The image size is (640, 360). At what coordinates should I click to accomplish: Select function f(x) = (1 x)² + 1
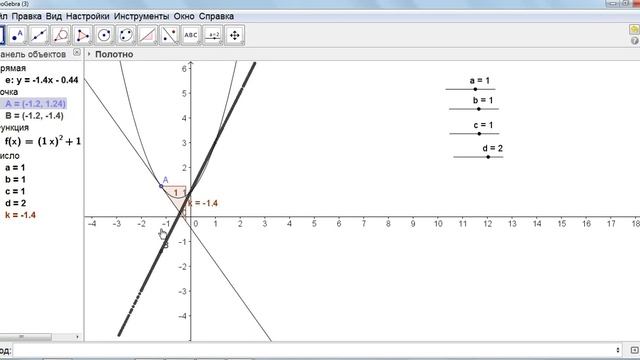43,141
